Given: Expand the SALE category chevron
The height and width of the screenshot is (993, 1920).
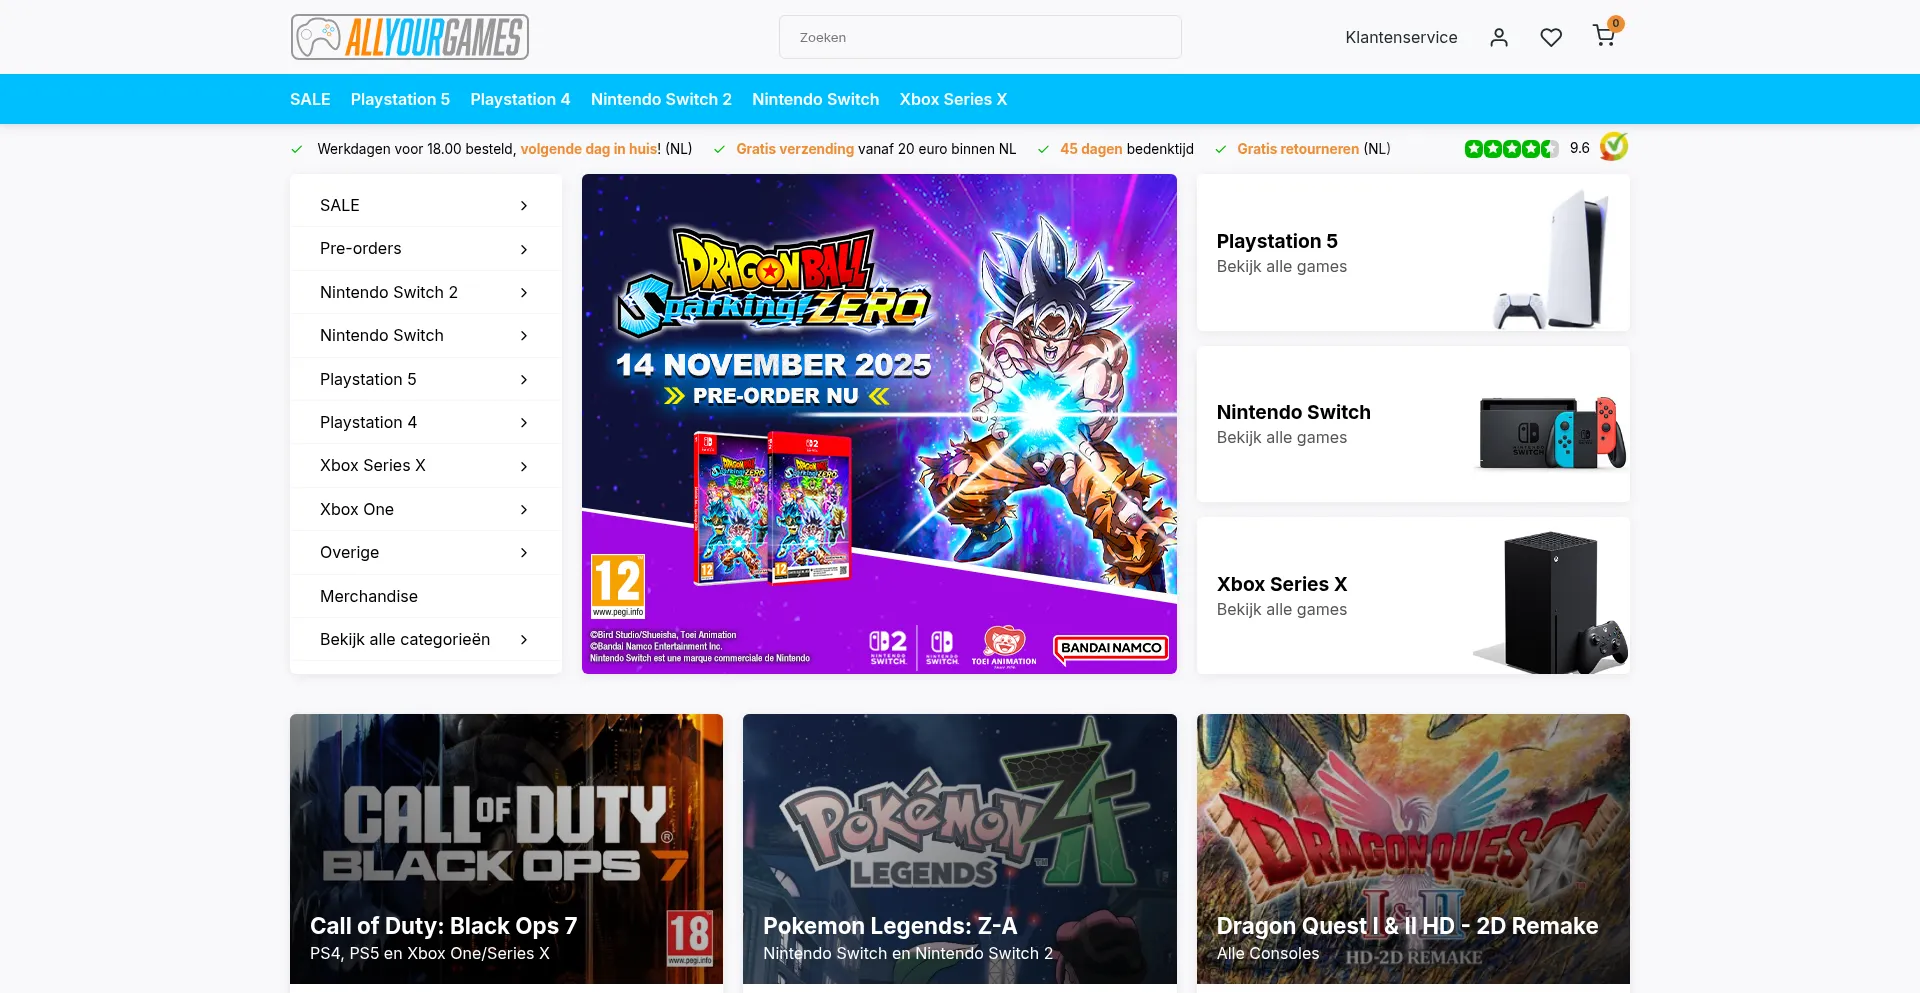Looking at the screenshot, I should (x=523, y=206).
